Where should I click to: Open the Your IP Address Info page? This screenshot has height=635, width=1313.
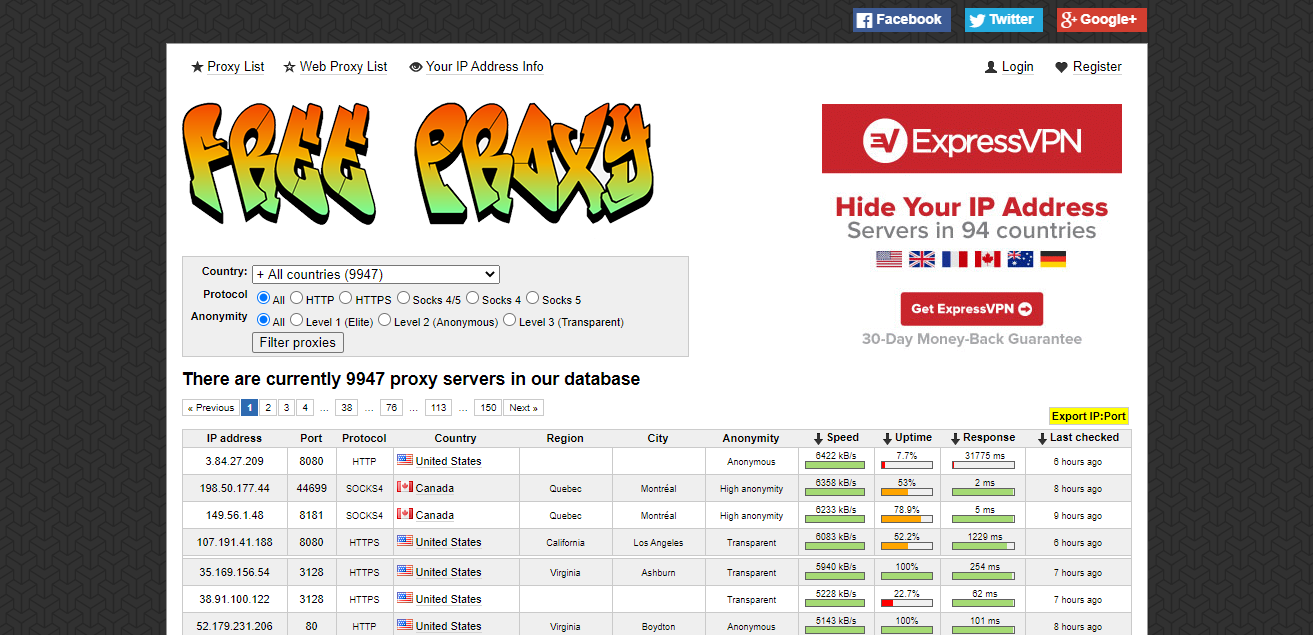(x=484, y=66)
